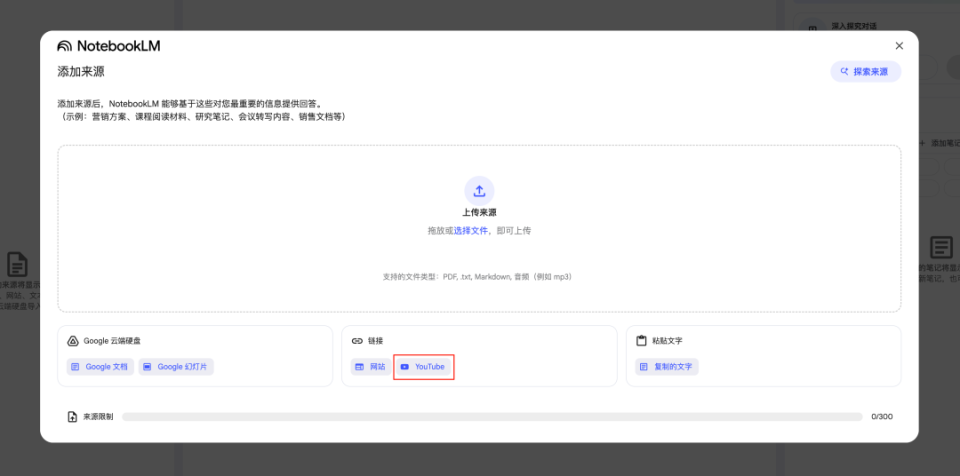Screen dimensions: 960x476
Task: Click the NotebookLM logo icon
Action: point(64,46)
